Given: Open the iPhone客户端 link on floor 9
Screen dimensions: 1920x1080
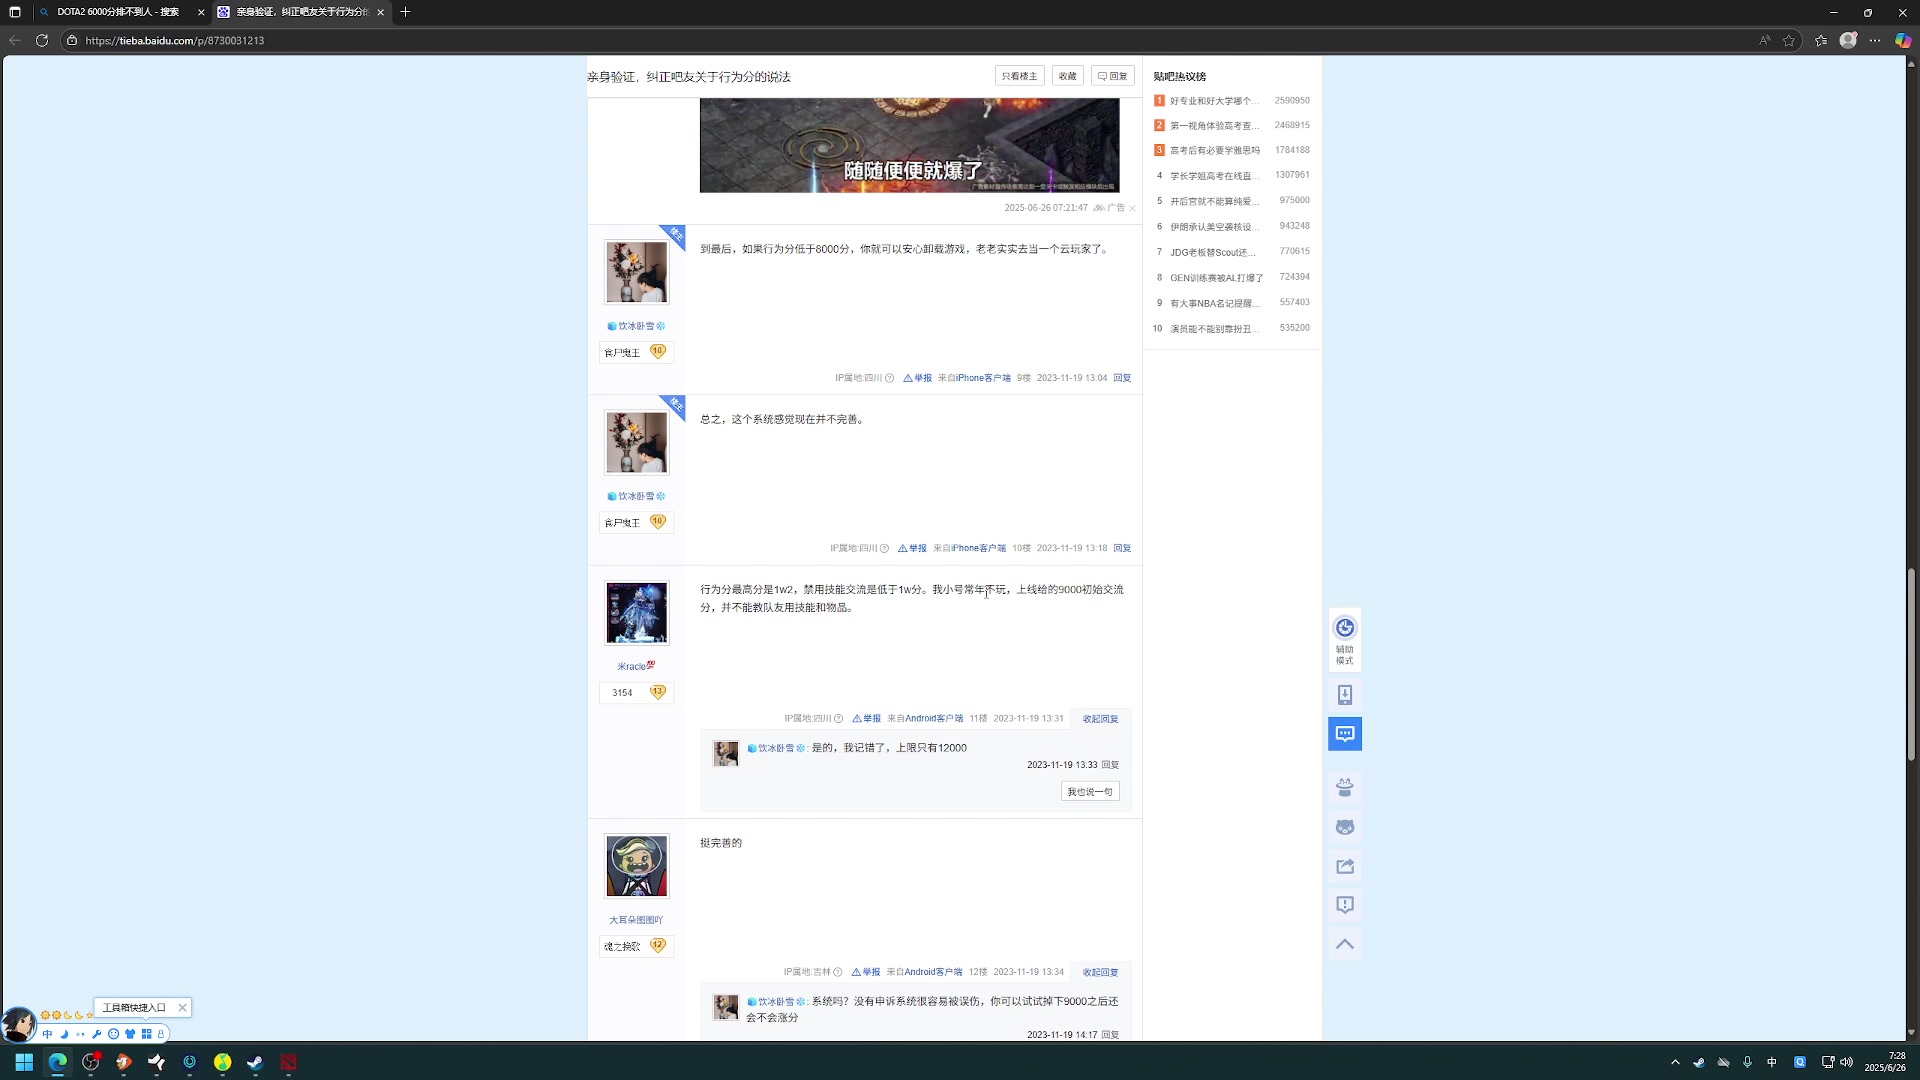Looking at the screenshot, I should [x=983, y=378].
